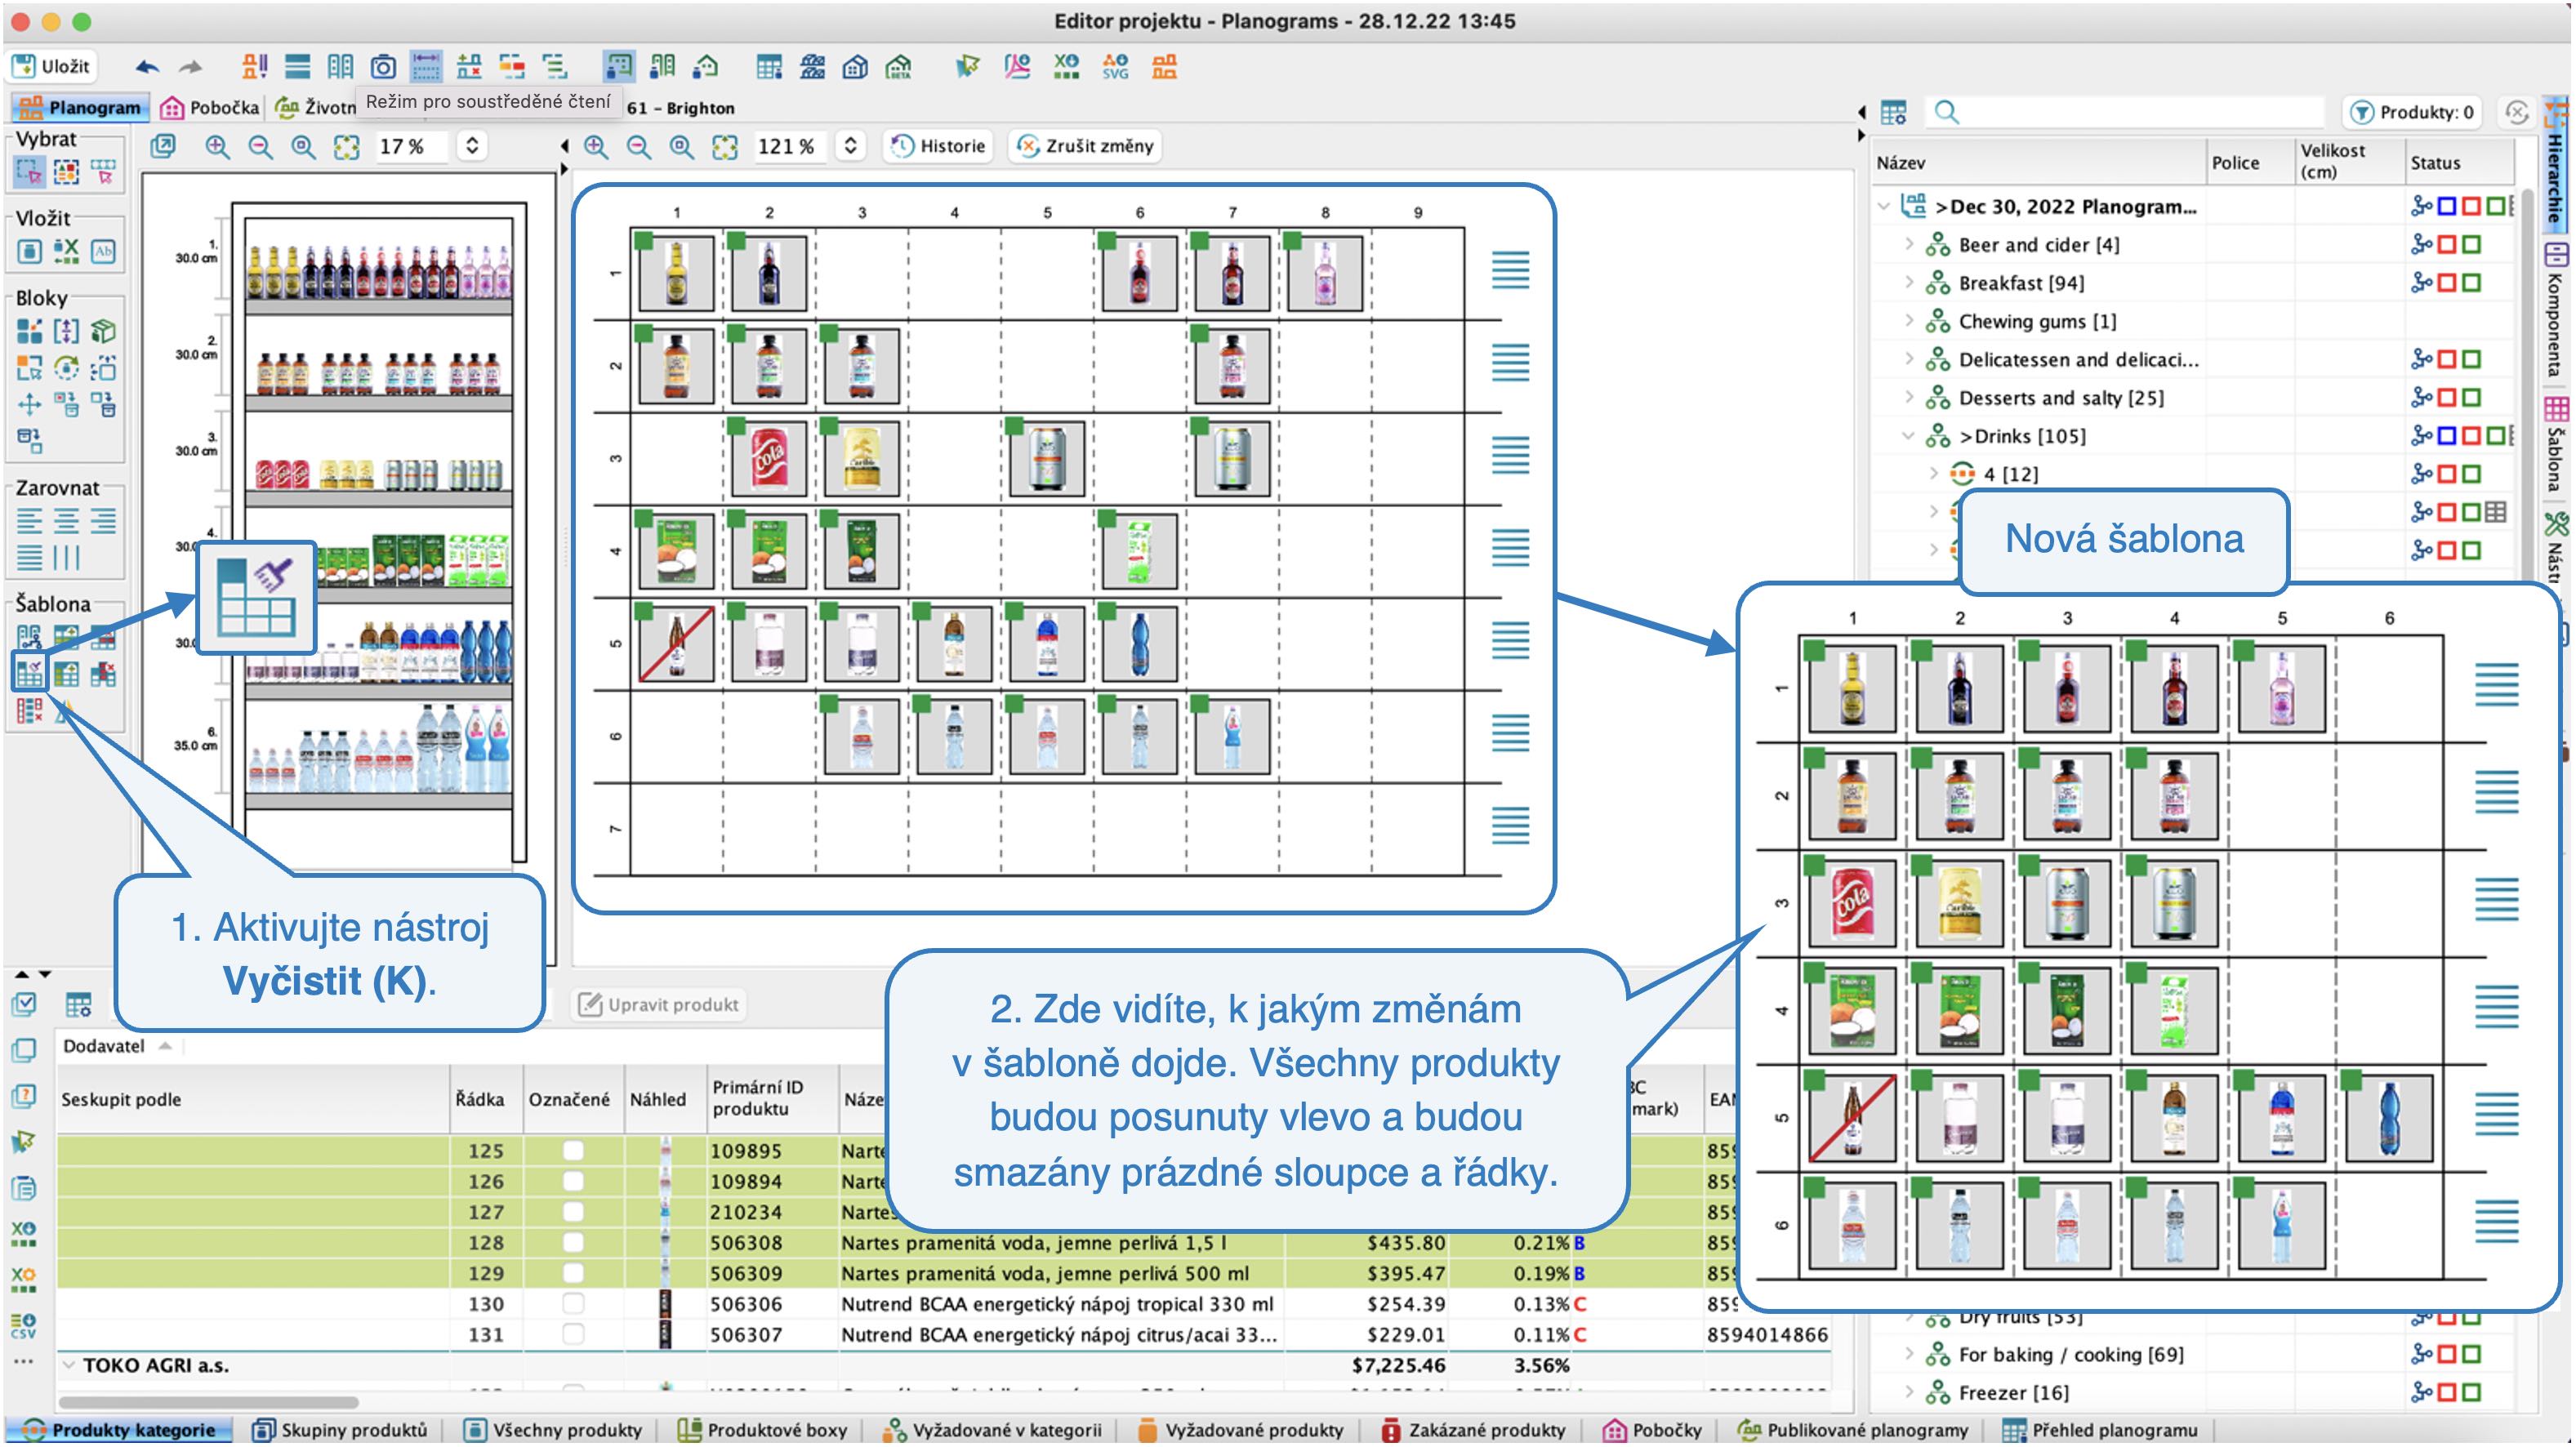Activate the Vyčistit (K) template cleanup tool

tap(29, 673)
